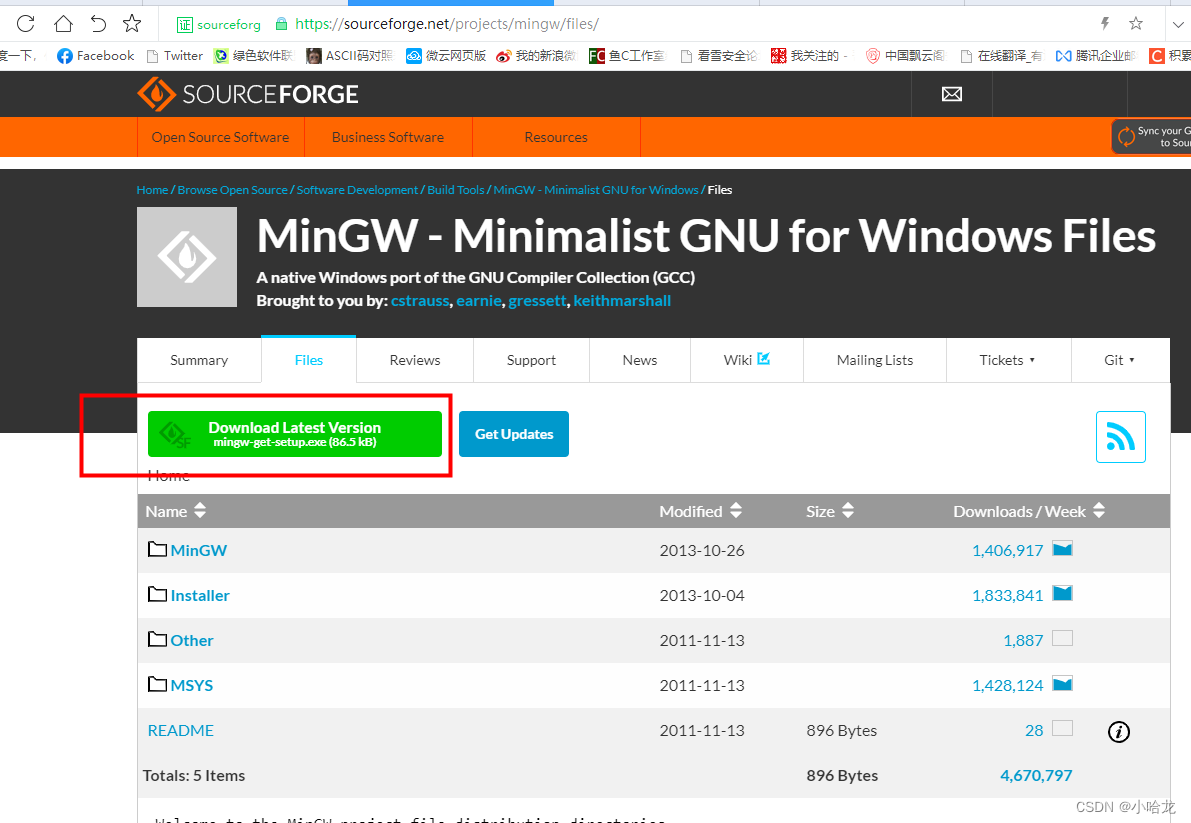Viewport: 1191px width, 823px height.
Task: Click the chart icon in Installer row
Action: (1062, 594)
